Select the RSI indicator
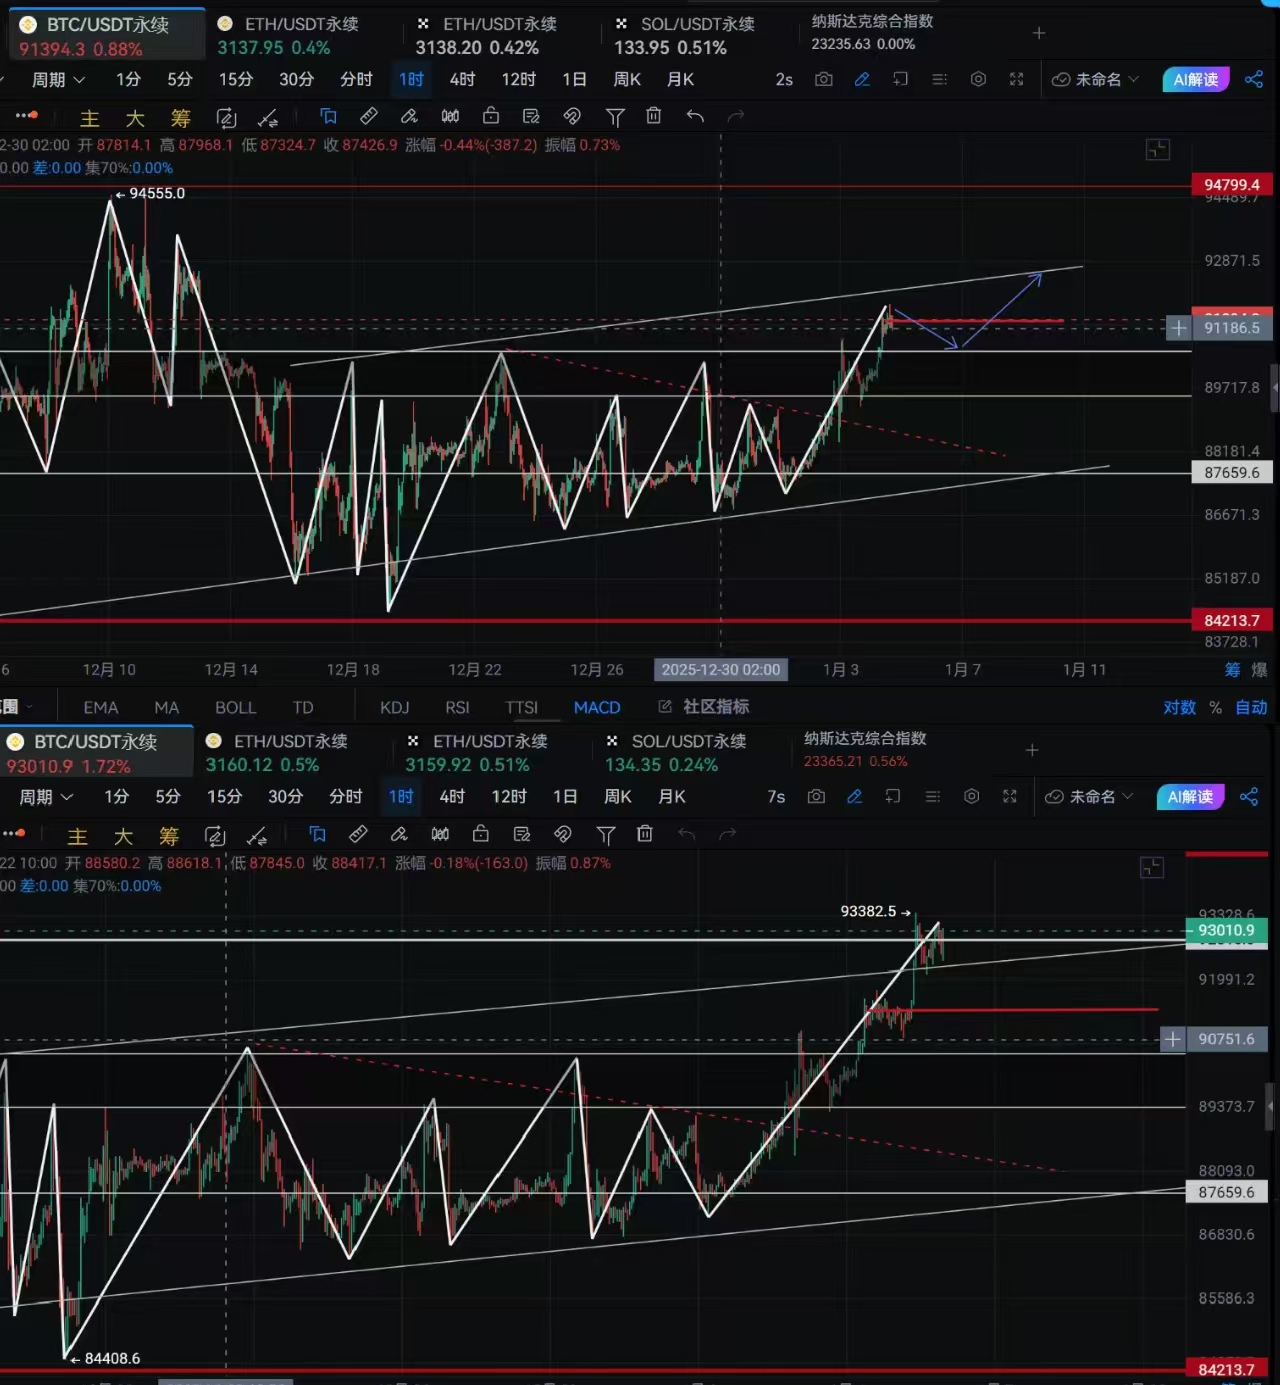 coord(457,707)
